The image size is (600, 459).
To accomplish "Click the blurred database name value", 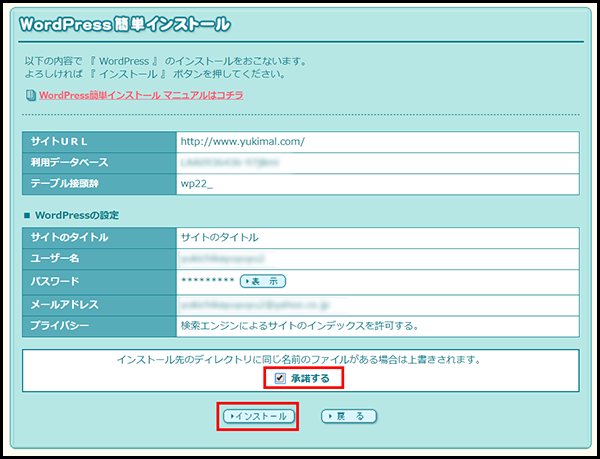I will click(x=230, y=161).
